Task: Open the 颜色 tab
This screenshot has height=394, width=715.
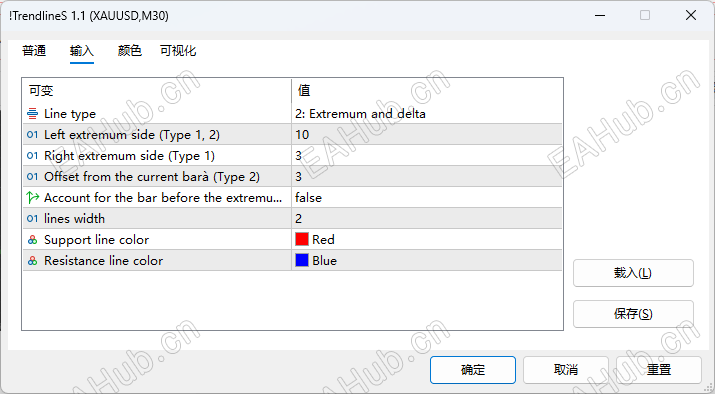Action: coord(130,51)
